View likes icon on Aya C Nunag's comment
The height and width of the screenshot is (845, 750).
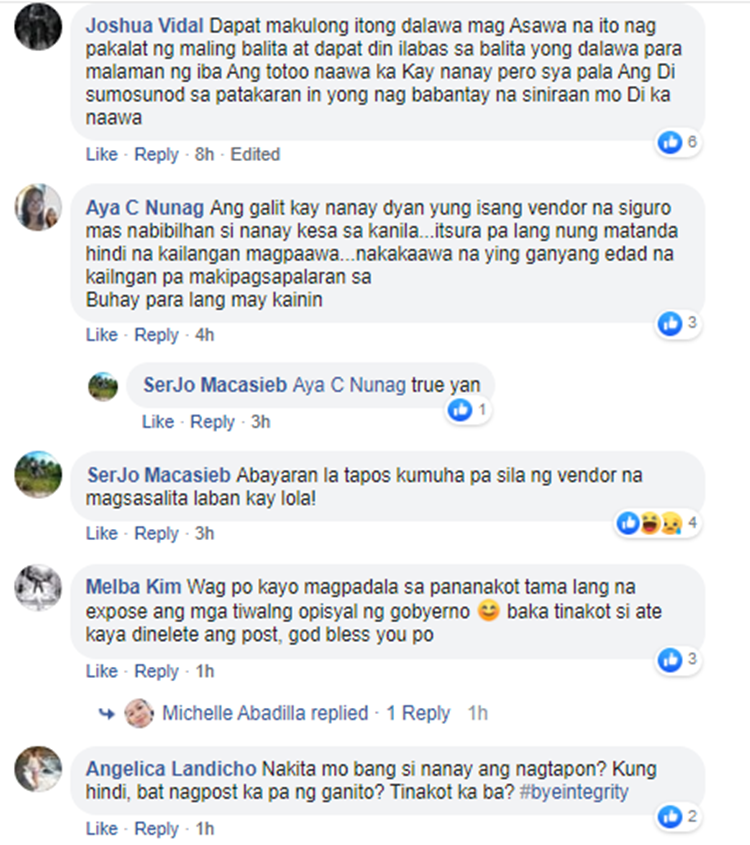670,323
